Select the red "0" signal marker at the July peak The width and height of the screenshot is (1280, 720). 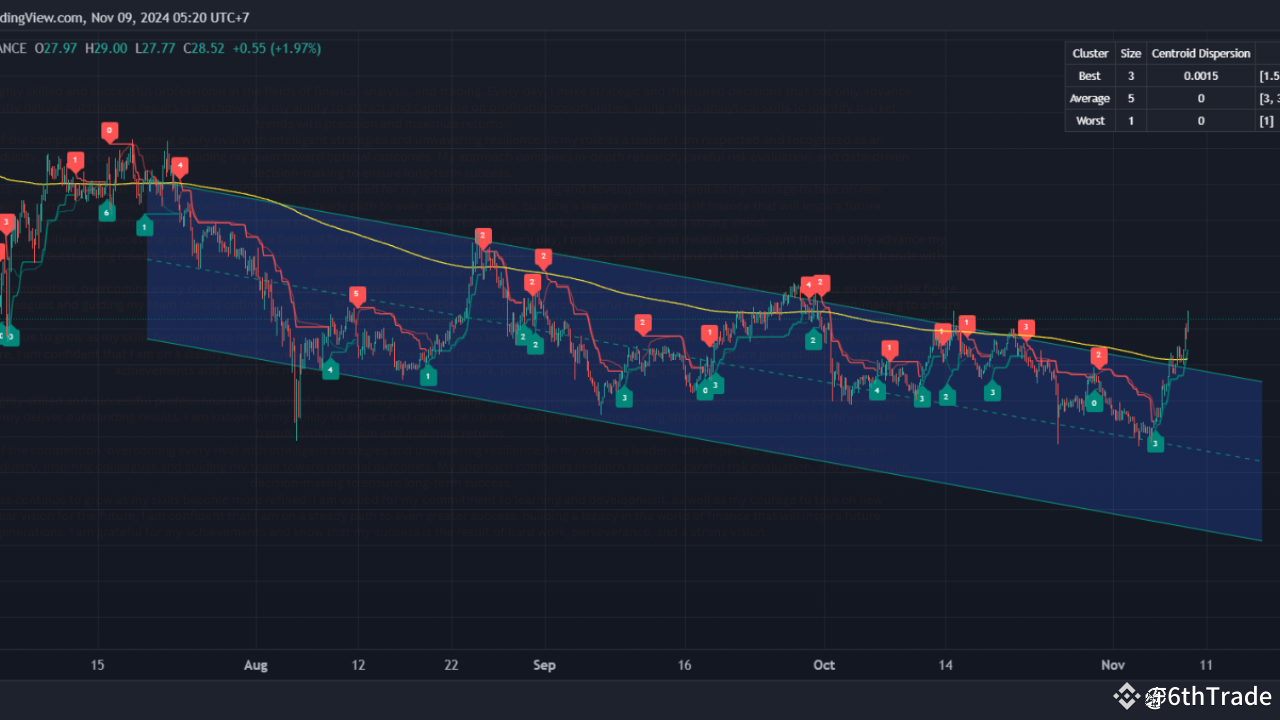coord(109,131)
